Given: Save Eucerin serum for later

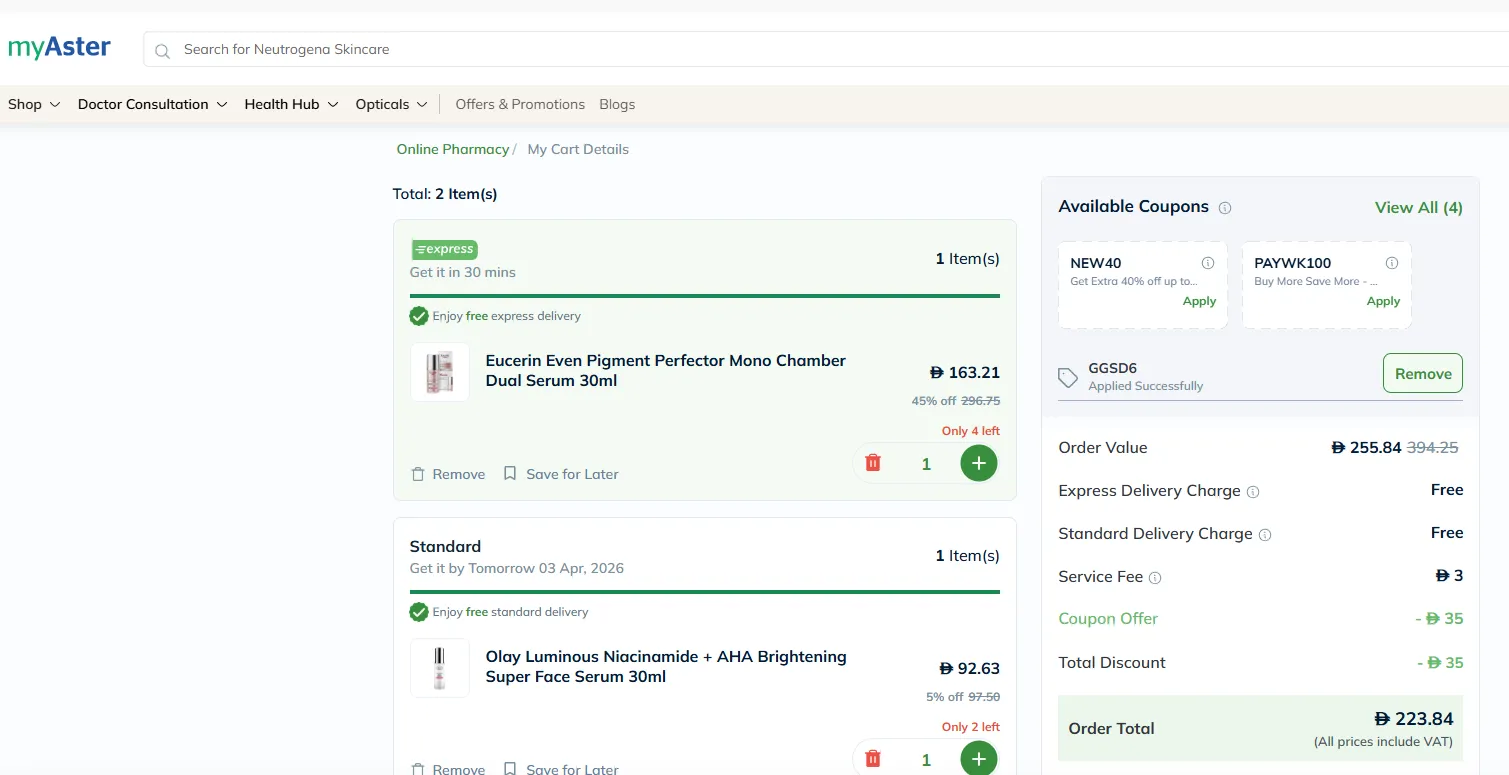Looking at the screenshot, I should [x=572, y=474].
